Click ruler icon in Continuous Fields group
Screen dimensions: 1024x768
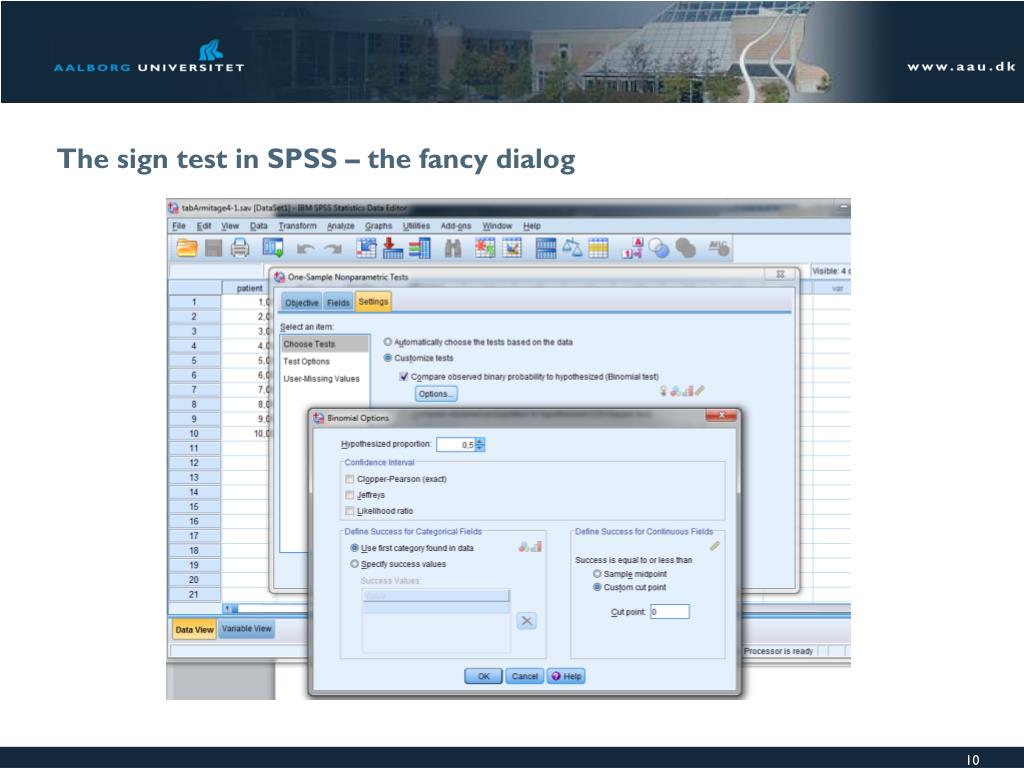(714, 545)
